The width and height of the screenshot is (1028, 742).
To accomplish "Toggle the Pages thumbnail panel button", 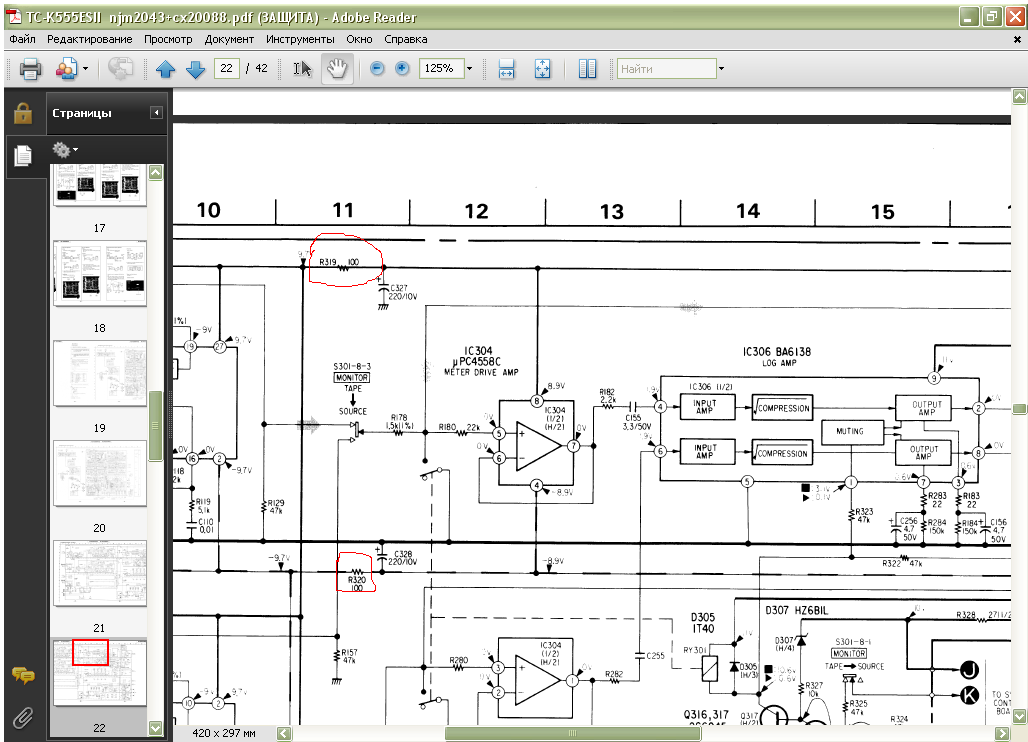I will point(22,155).
